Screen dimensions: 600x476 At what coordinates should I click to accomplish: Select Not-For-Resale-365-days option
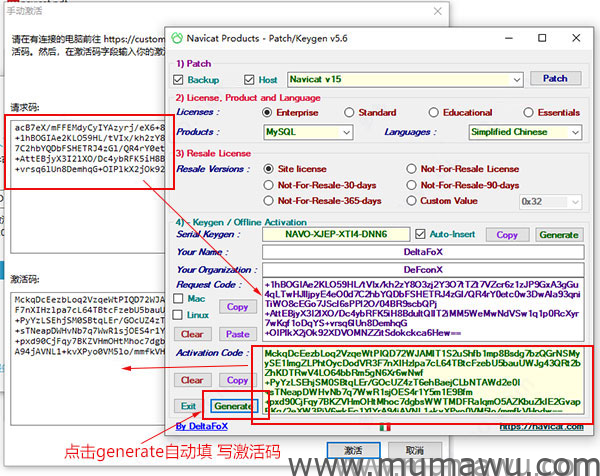pos(269,201)
